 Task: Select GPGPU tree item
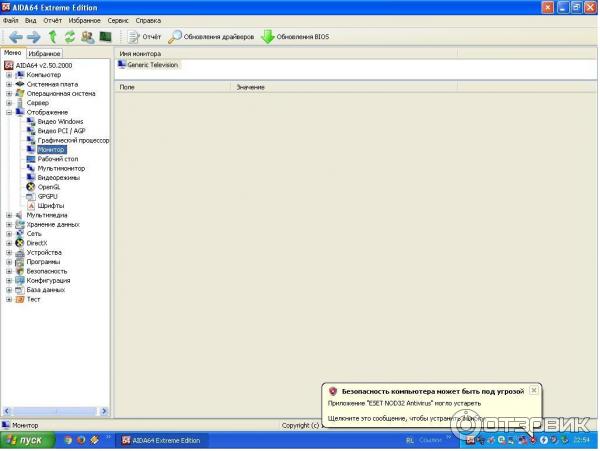click(x=47, y=197)
